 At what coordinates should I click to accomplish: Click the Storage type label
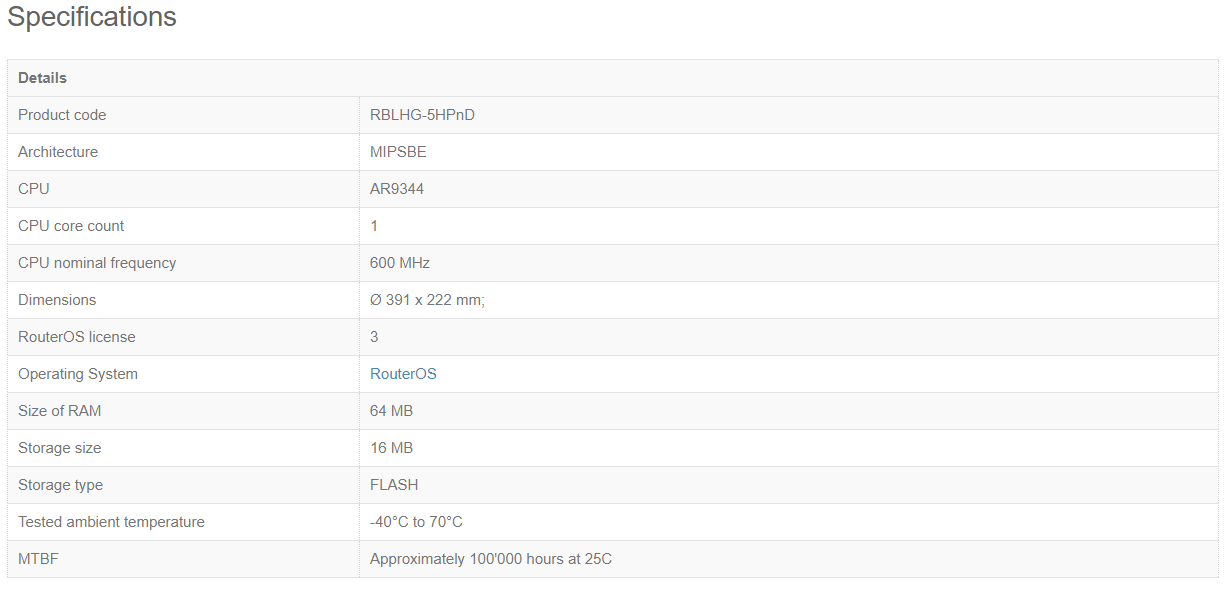pyautogui.click(x=60, y=485)
